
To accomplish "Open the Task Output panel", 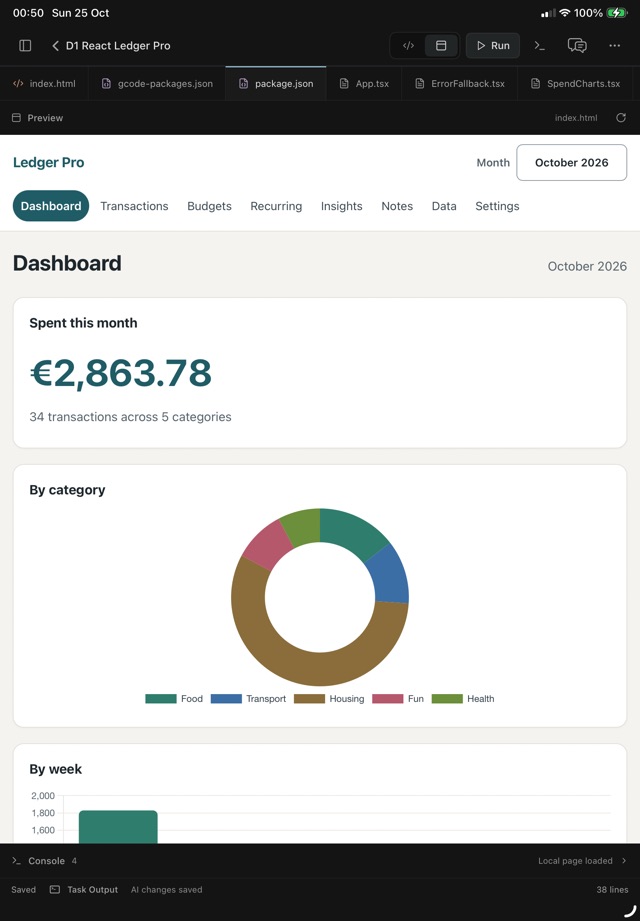I will pyautogui.click(x=84, y=890).
